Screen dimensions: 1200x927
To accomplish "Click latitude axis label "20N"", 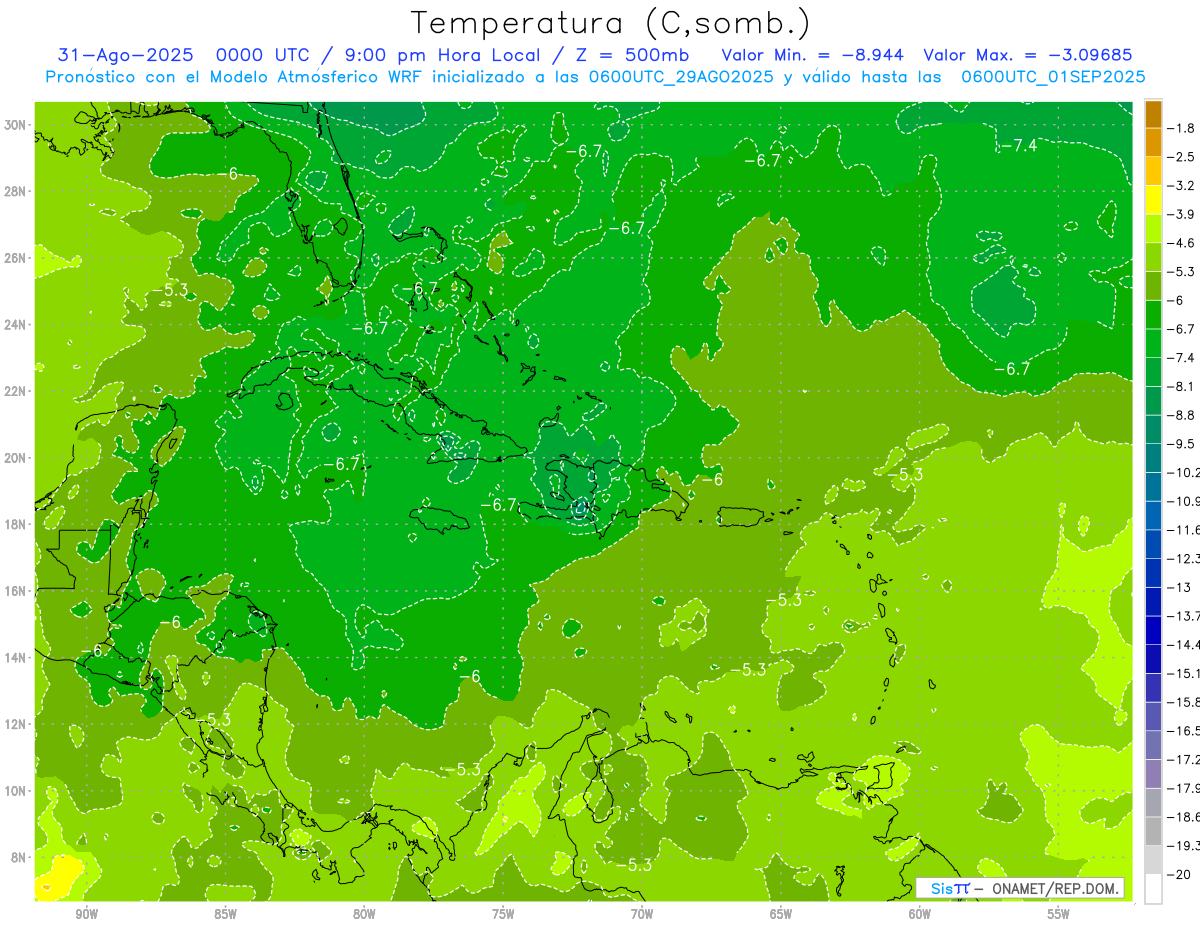I will click(x=16, y=458).
